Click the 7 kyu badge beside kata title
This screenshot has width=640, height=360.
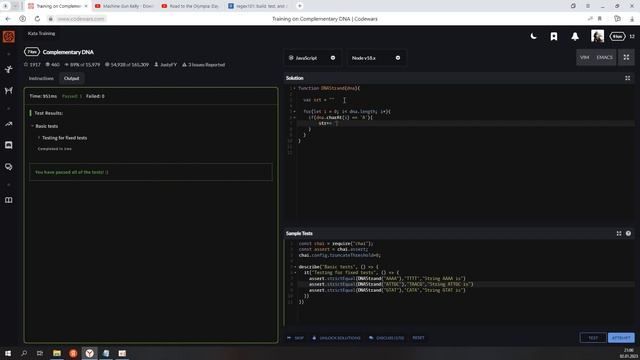point(32,52)
